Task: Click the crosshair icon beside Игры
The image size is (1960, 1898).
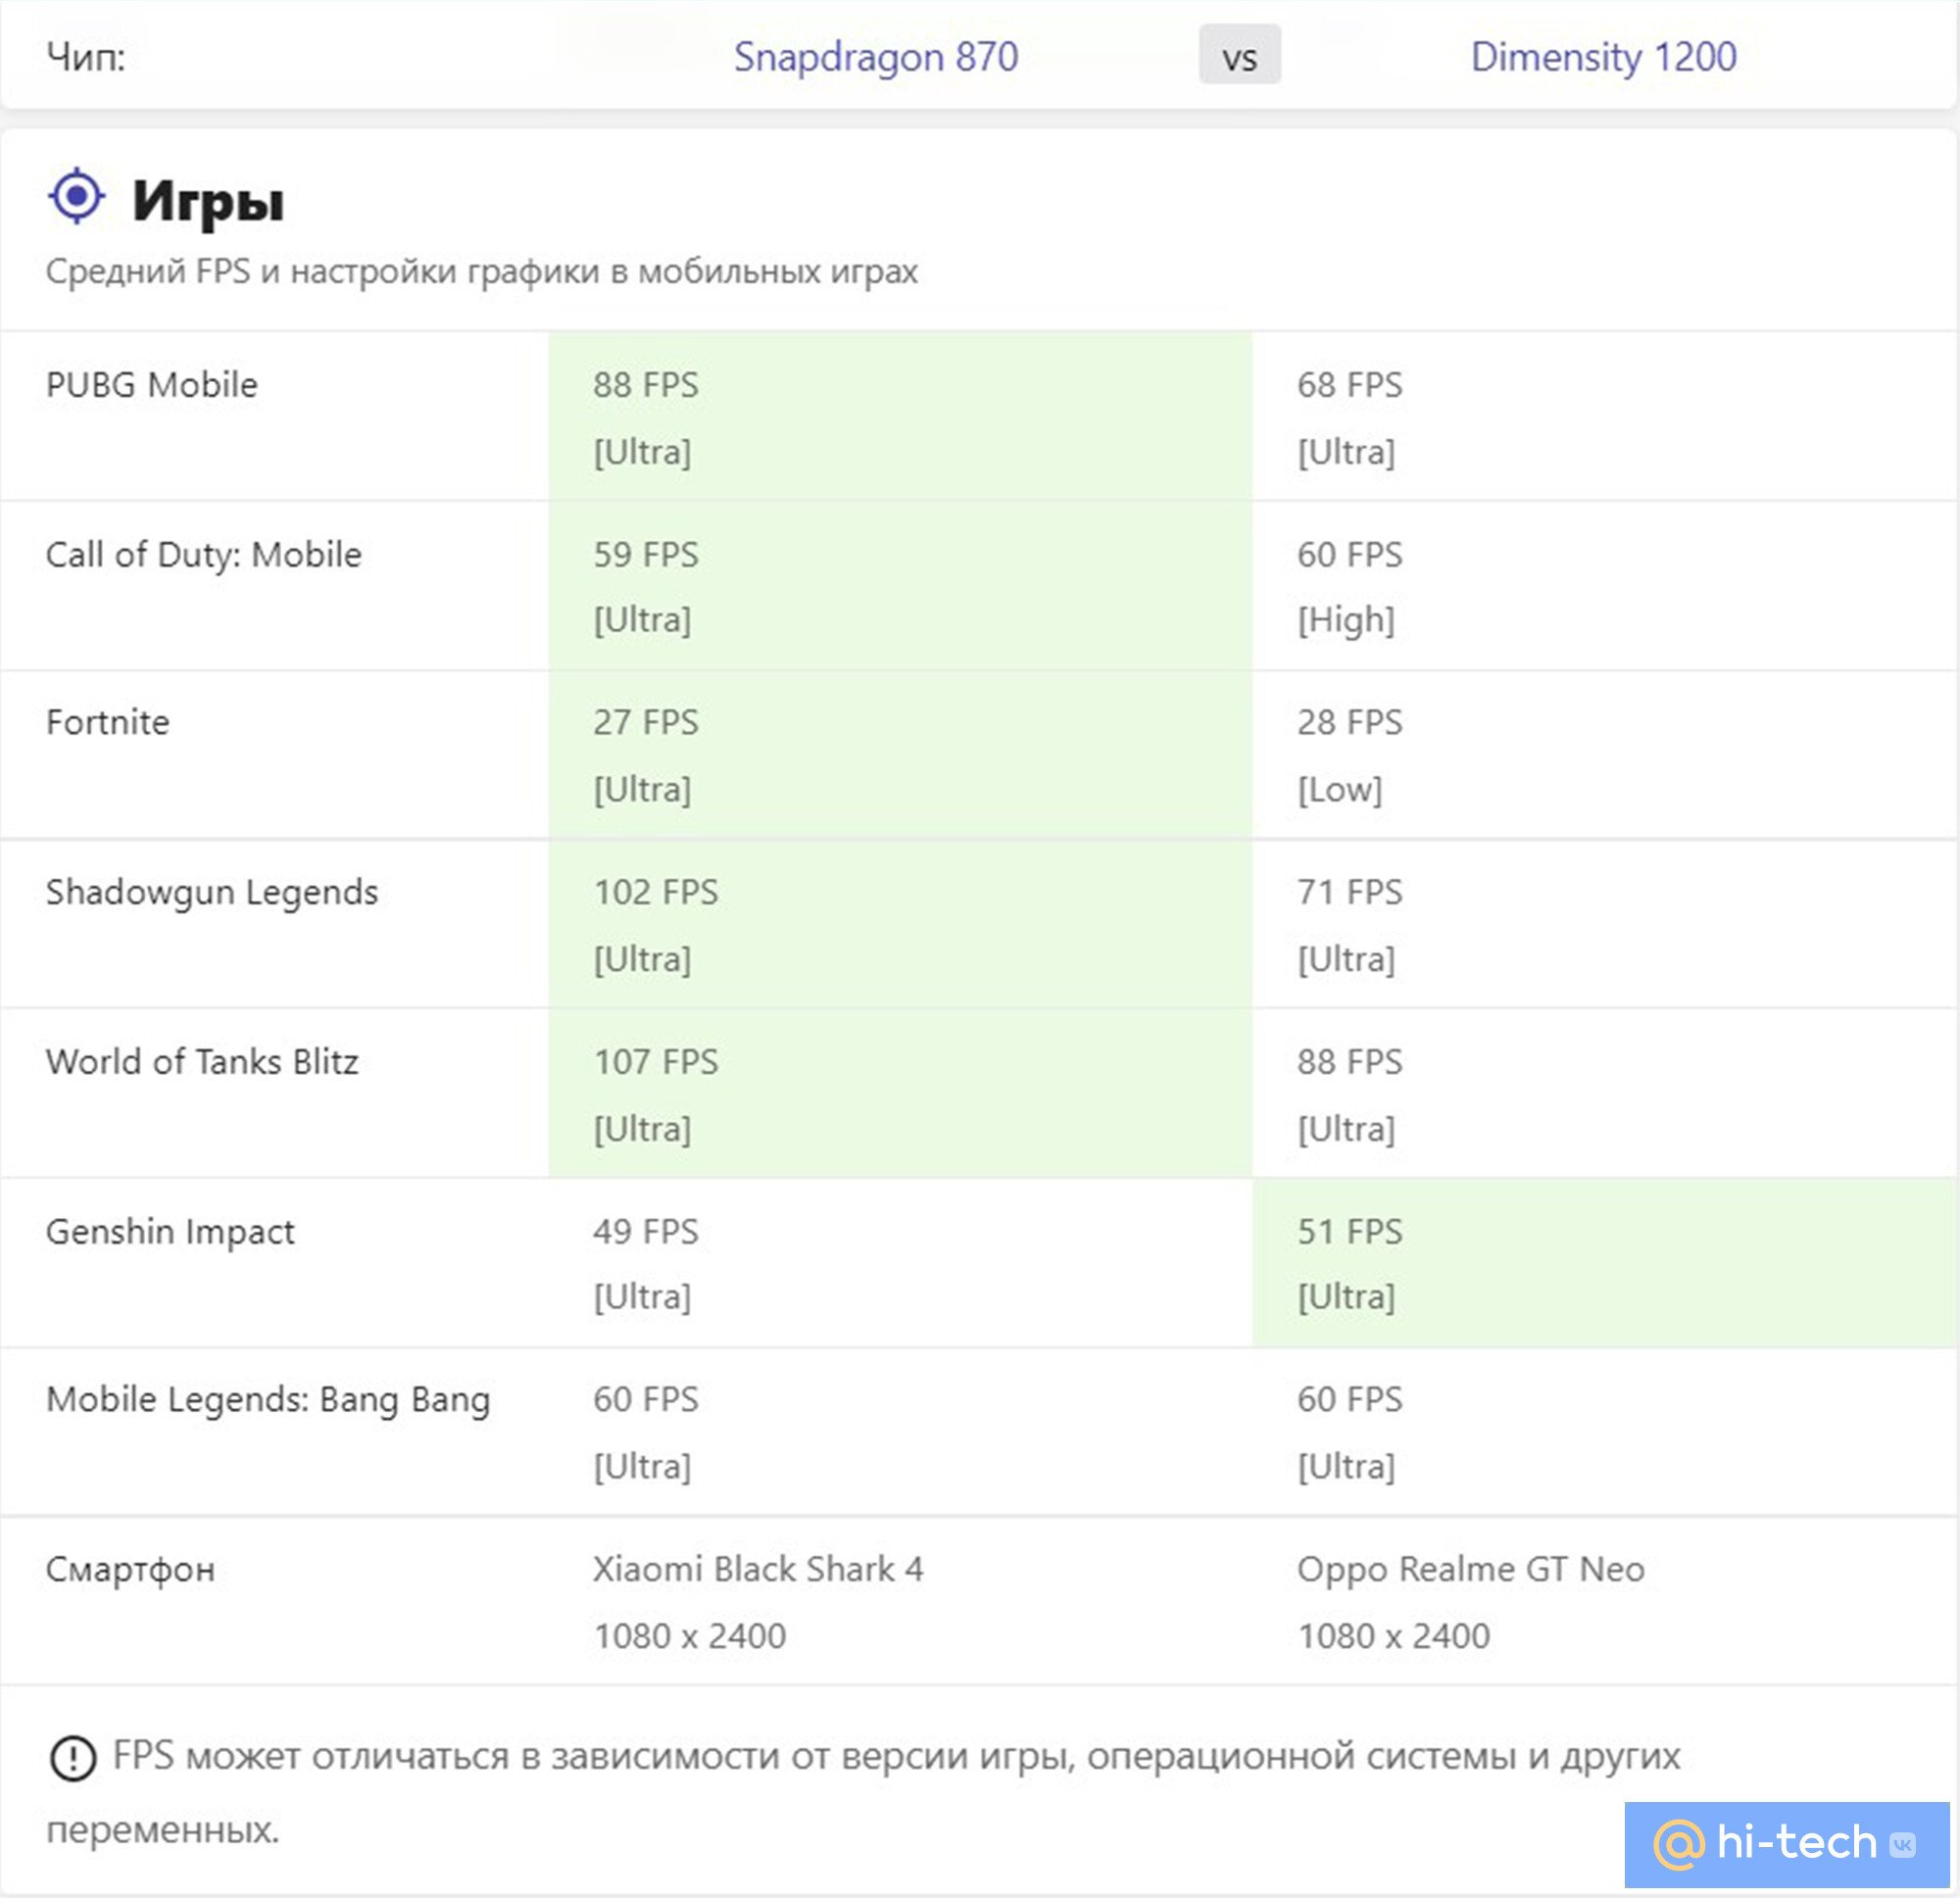Action: [x=77, y=196]
